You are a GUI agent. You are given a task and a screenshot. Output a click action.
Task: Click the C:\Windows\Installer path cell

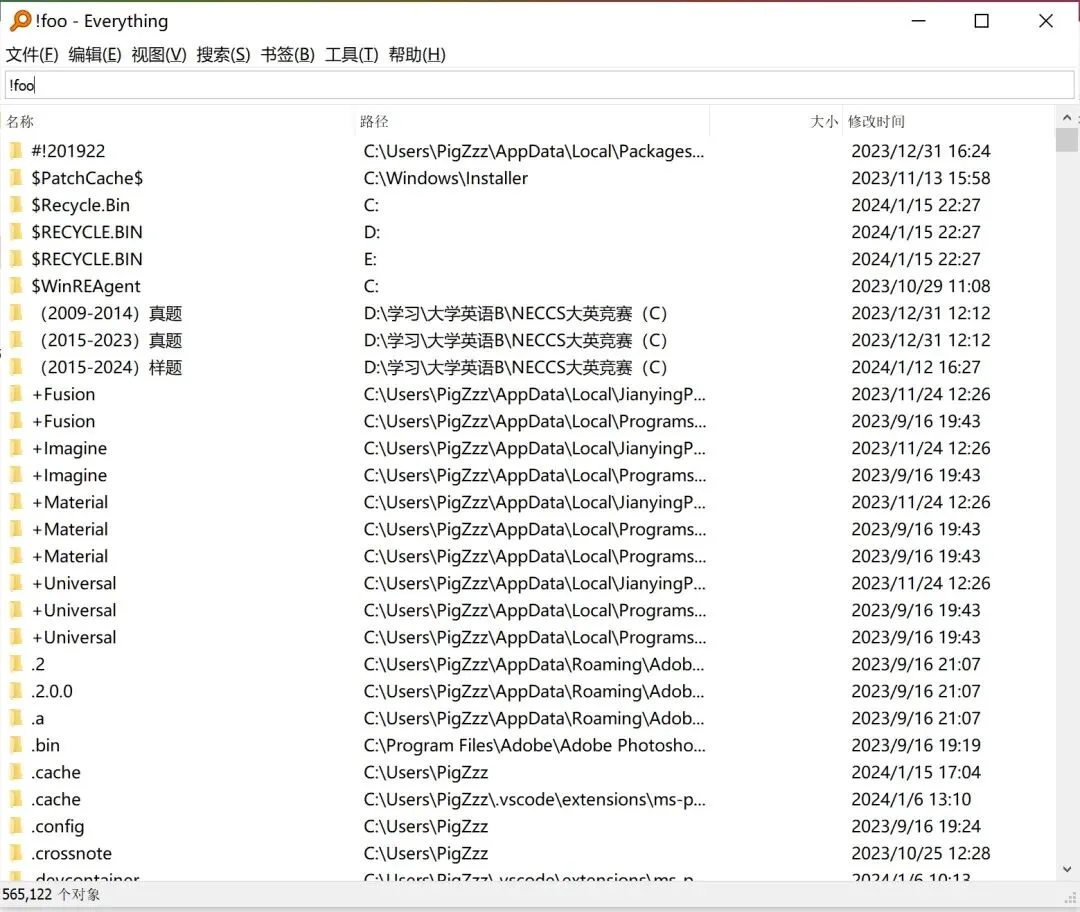(446, 178)
